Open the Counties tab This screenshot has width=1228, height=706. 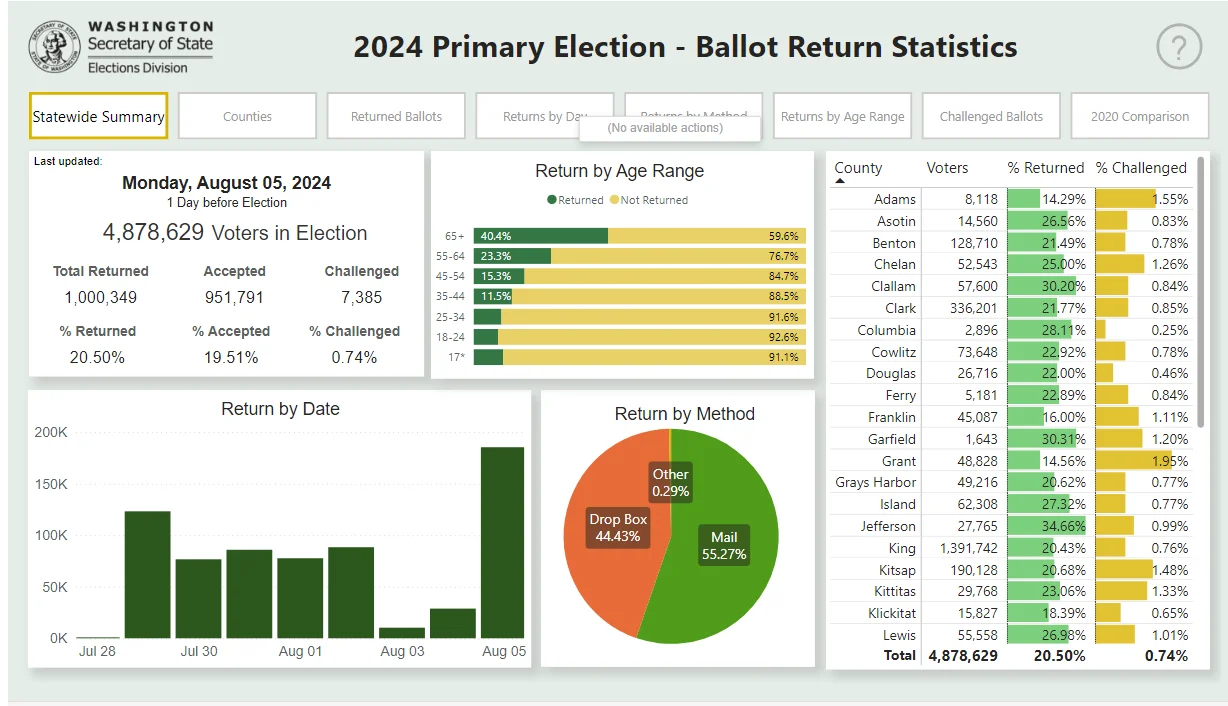247,116
